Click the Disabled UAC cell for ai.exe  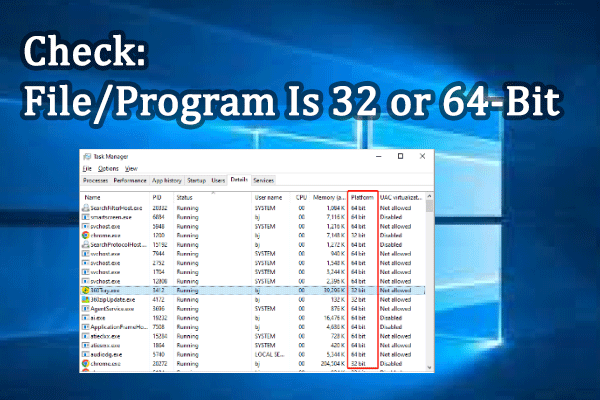[391, 318]
